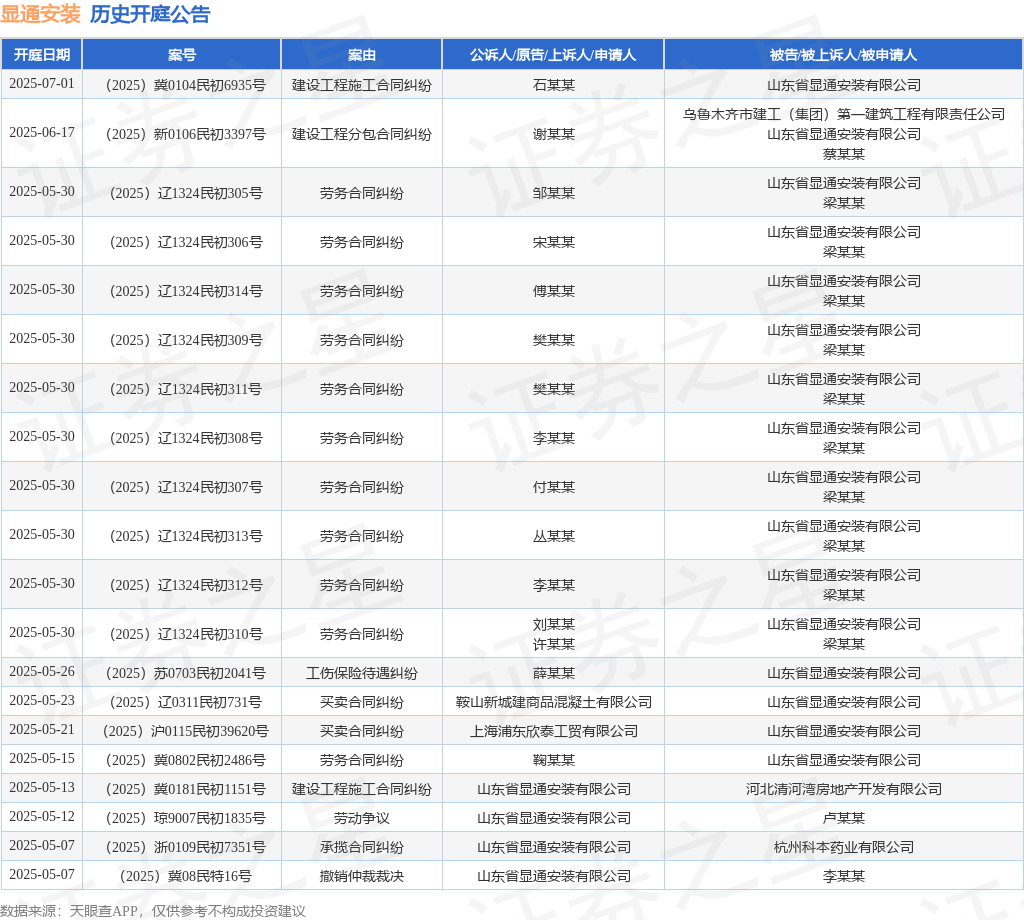Click cause 劳动争议
The height and width of the screenshot is (920, 1024).
pyautogui.click(x=362, y=818)
